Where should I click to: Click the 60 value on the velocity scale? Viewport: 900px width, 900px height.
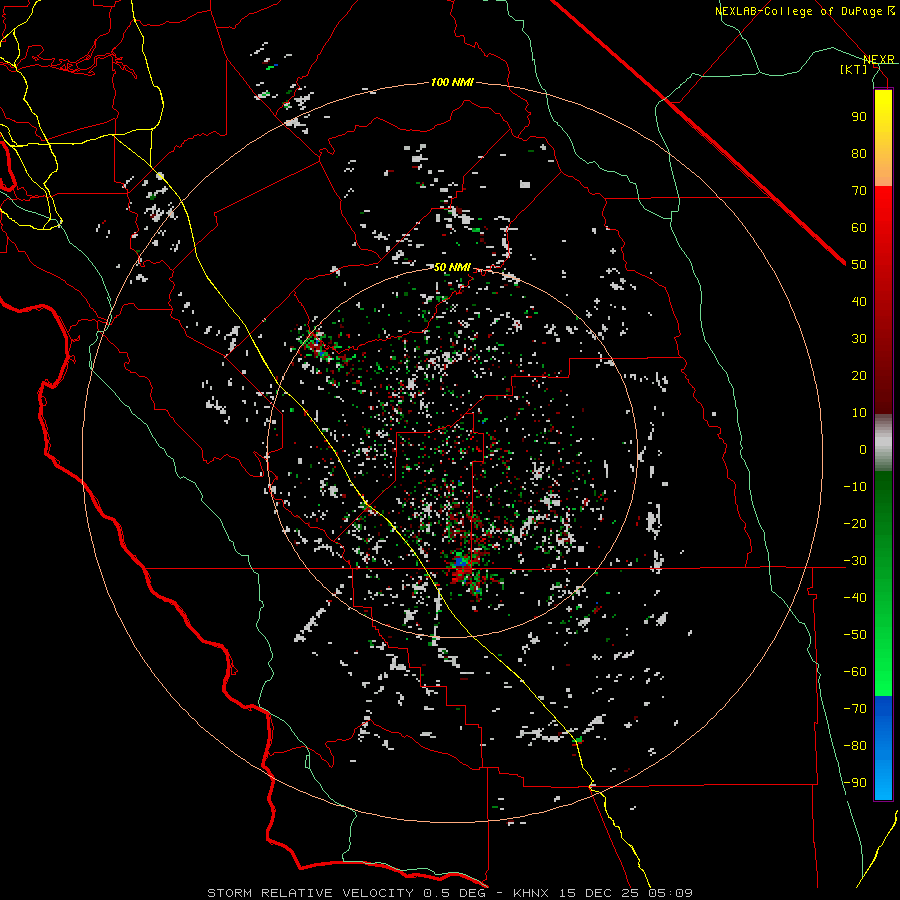[859, 227]
